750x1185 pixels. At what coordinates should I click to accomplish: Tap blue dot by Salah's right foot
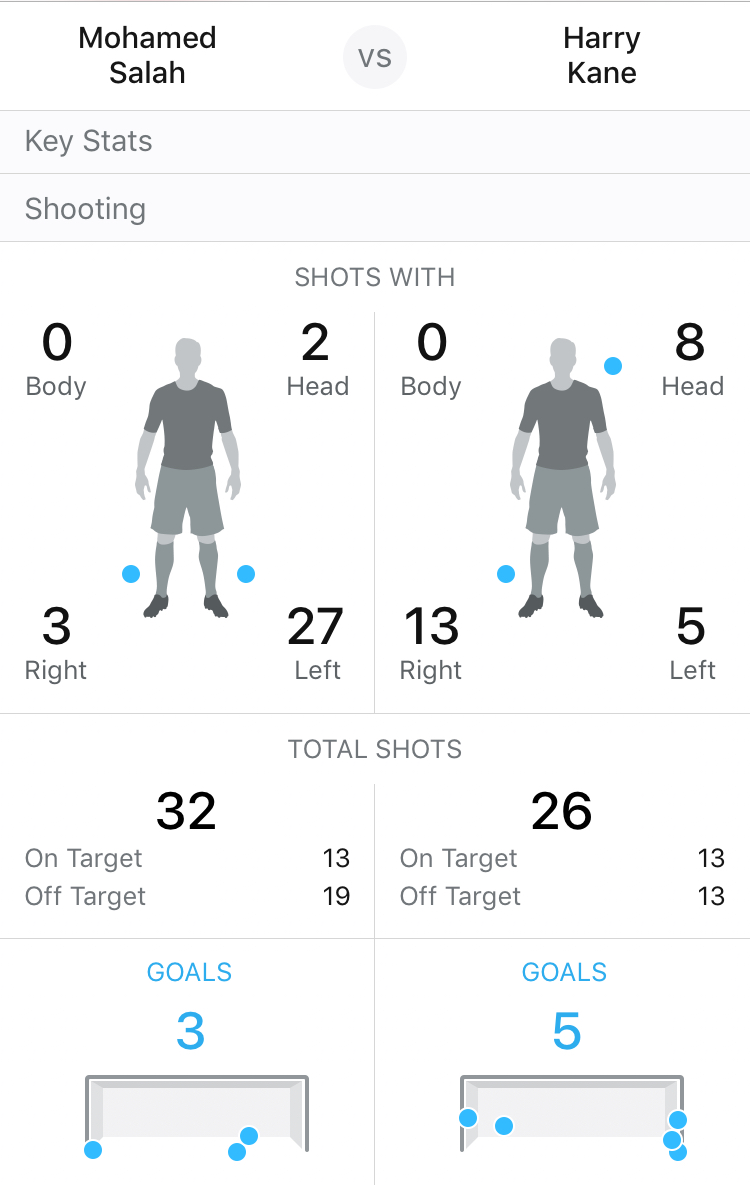pyautogui.click(x=131, y=574)
